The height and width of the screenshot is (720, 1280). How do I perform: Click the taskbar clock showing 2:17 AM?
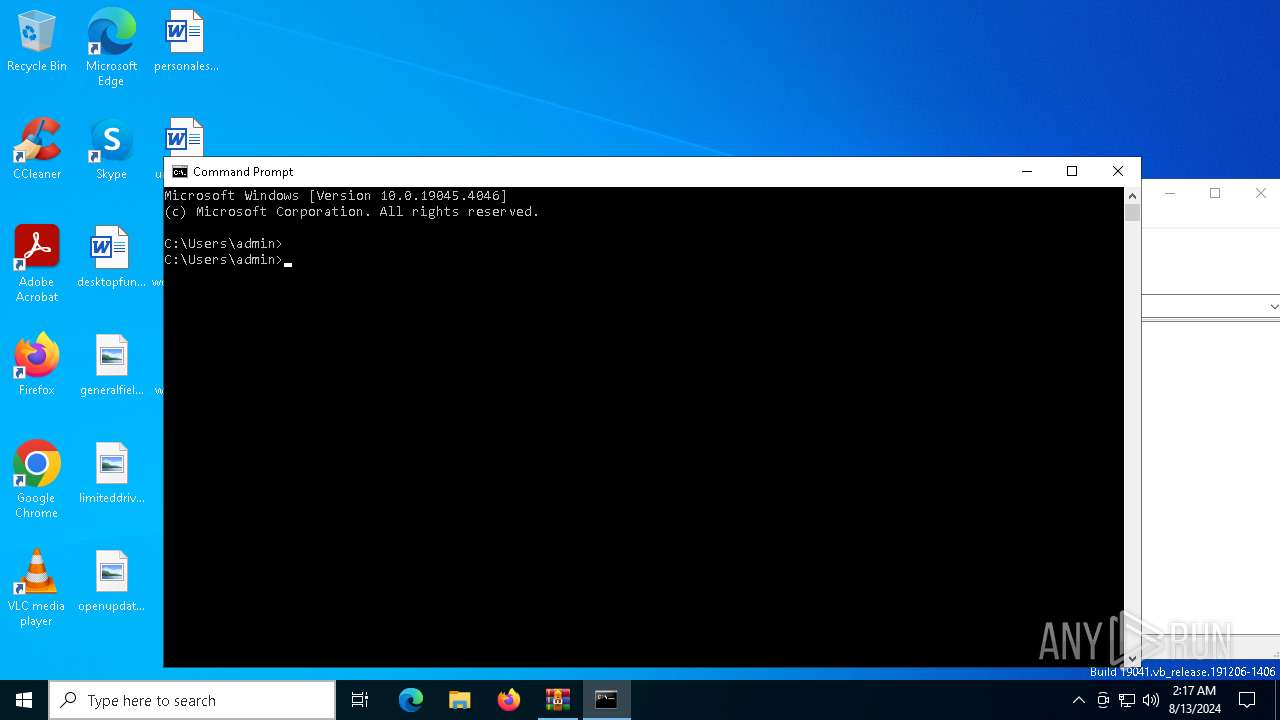pyautogui.click(x=1194, y=700)
